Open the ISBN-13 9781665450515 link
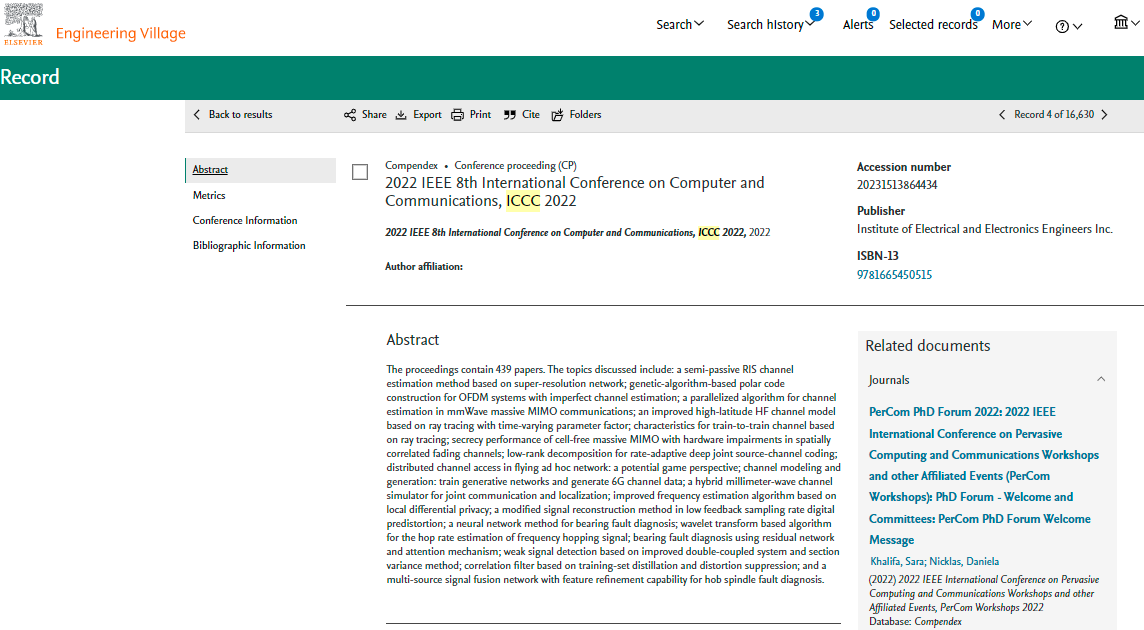This screenshot has width=1144, height=630. point(894,275)
